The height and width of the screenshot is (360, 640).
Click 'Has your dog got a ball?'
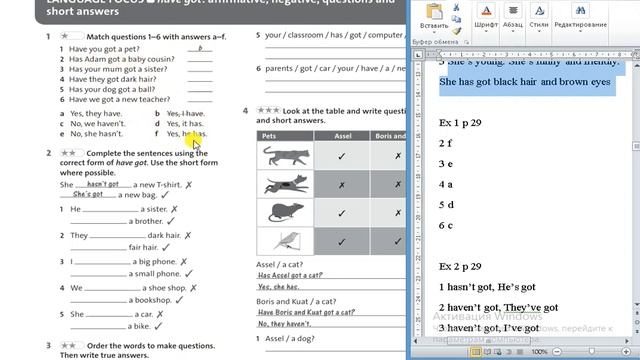112,89
